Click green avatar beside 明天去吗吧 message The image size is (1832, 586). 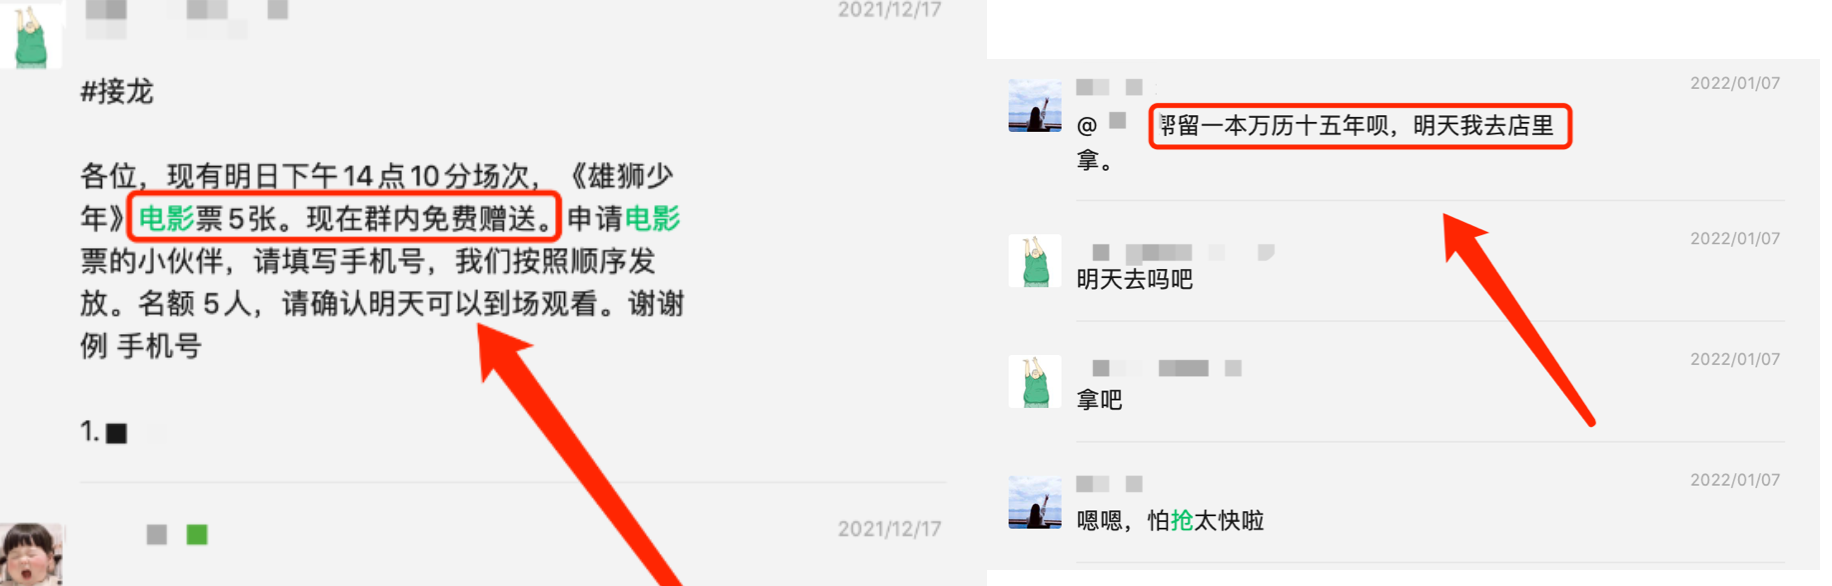coord(1035,261)
